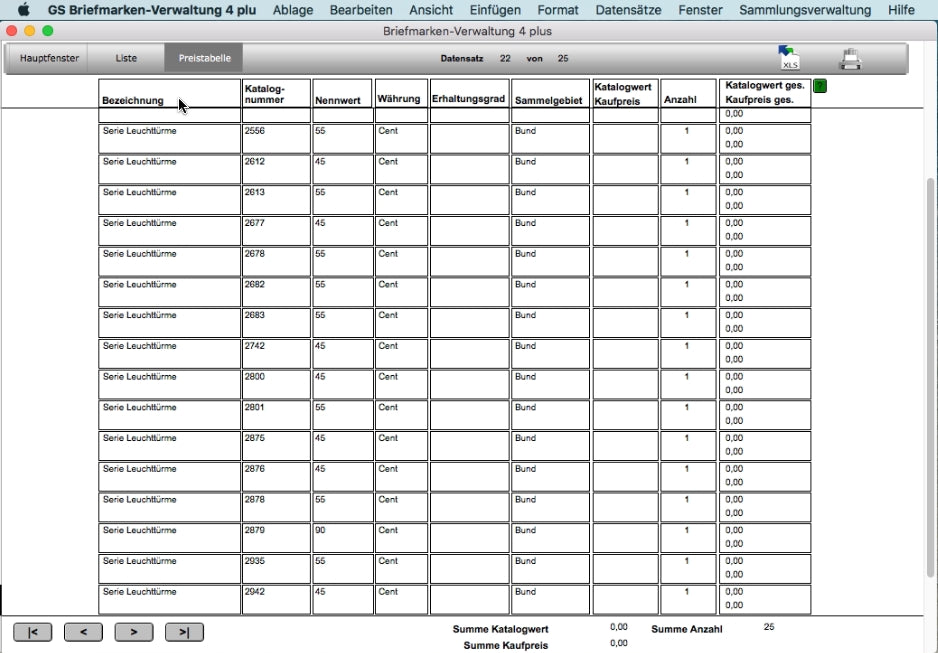Switch to the Liste tab
The height and width of the screenshot is (653, 938).
[126, 59]
